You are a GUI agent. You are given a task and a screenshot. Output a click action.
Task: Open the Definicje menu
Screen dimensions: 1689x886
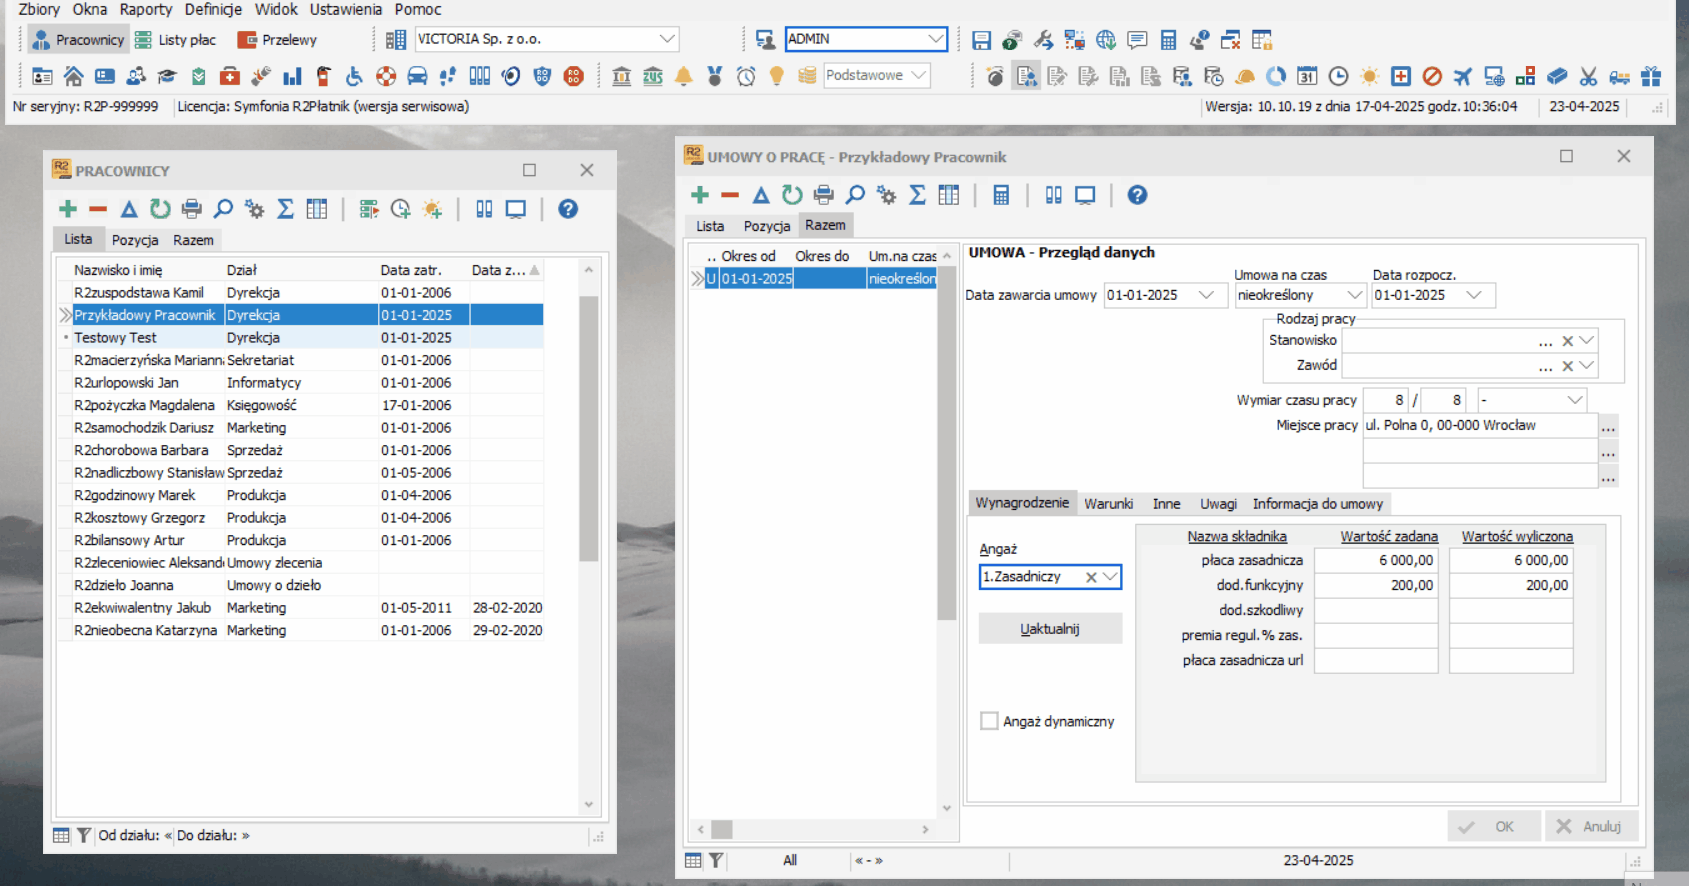pos(213,10)
